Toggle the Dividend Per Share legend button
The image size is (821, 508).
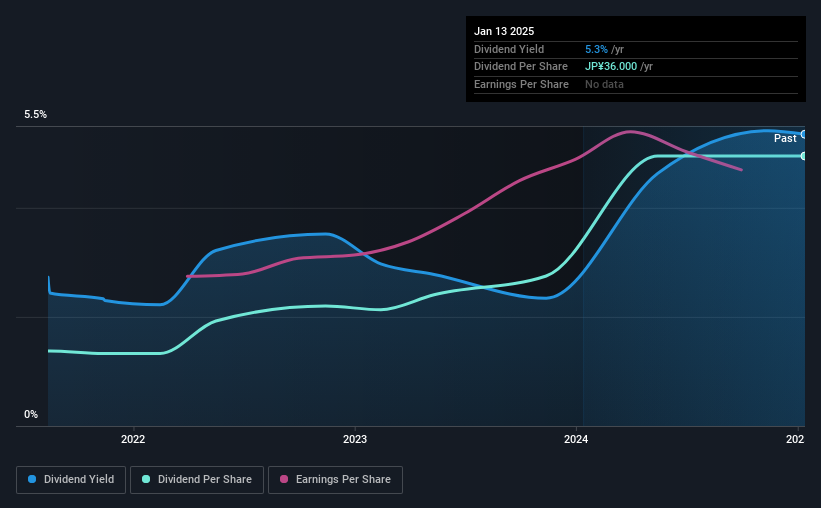click(197, 480)
